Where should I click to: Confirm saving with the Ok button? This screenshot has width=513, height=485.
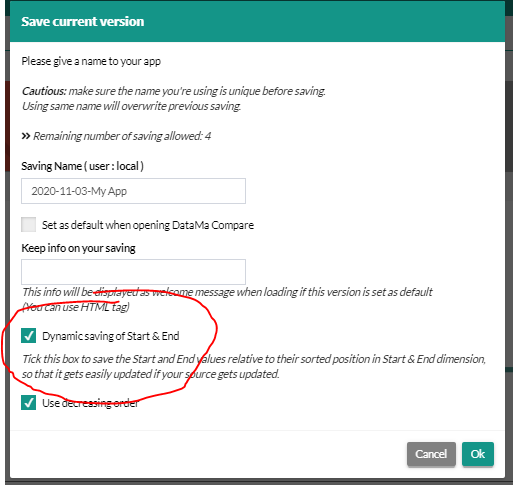point(478,454)
